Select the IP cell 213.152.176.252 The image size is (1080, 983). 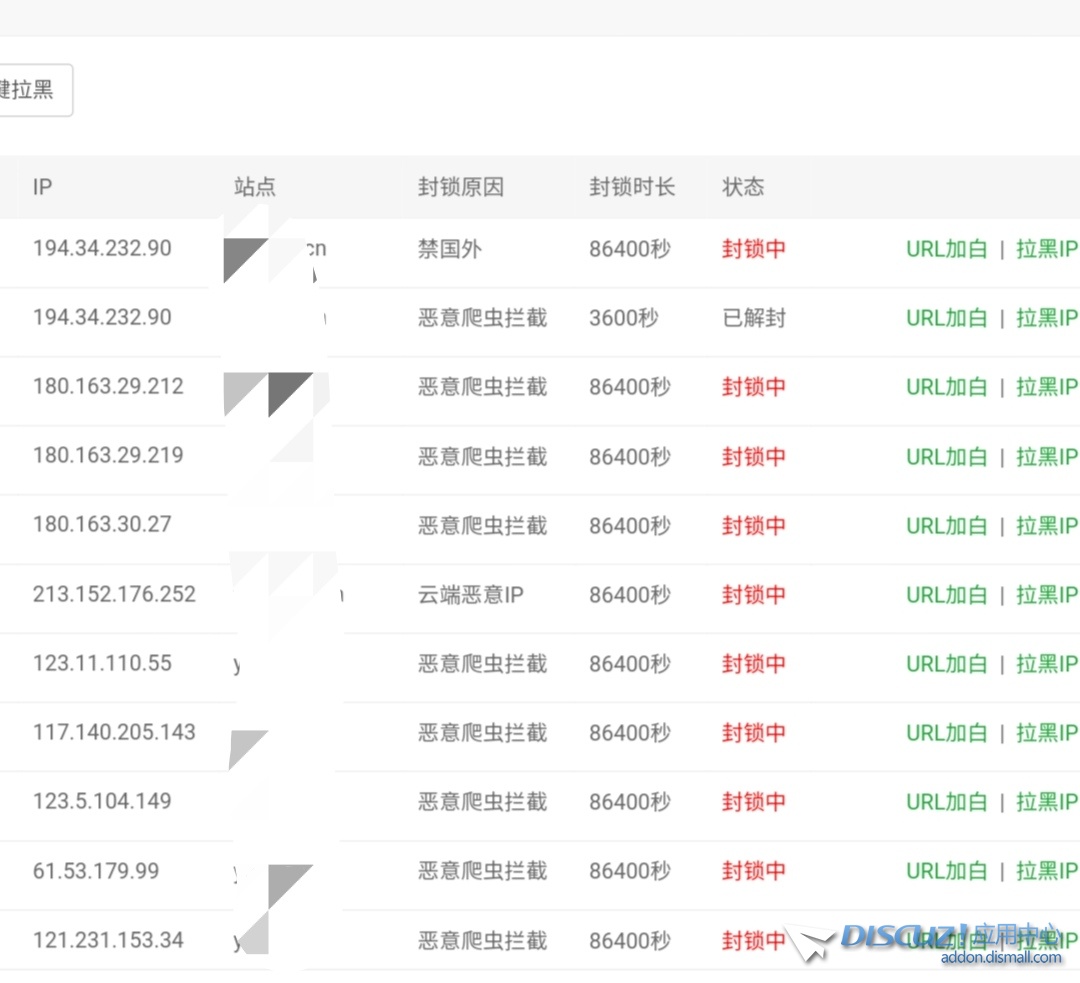click(114, 594)
